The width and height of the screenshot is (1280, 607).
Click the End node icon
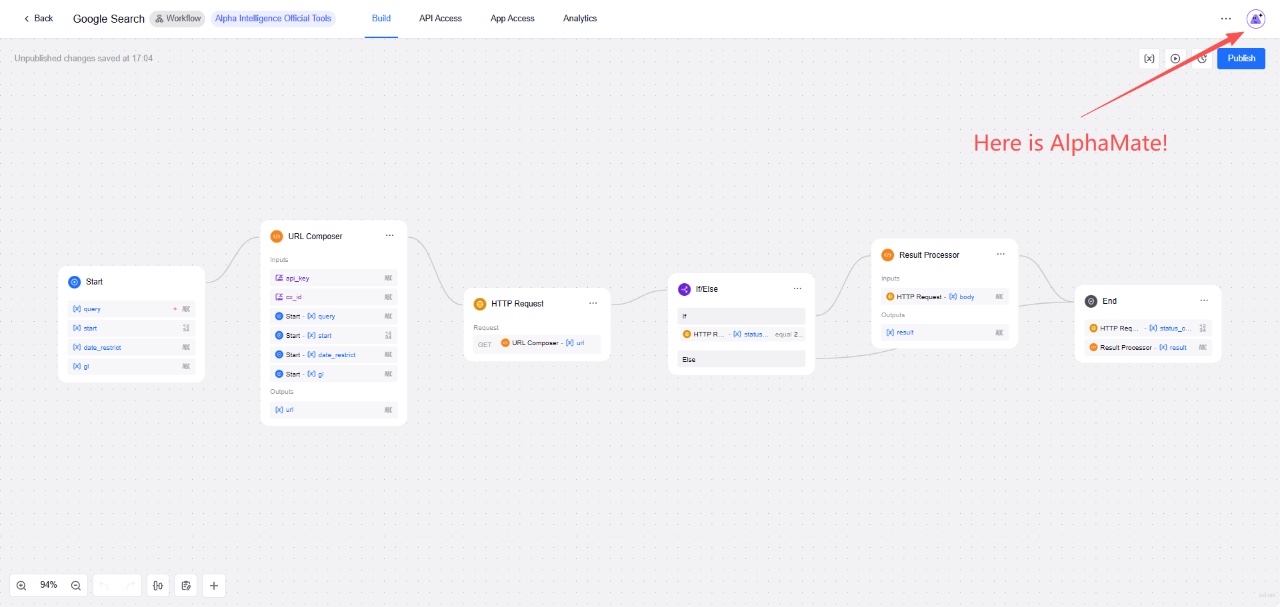pos(1091,301)
